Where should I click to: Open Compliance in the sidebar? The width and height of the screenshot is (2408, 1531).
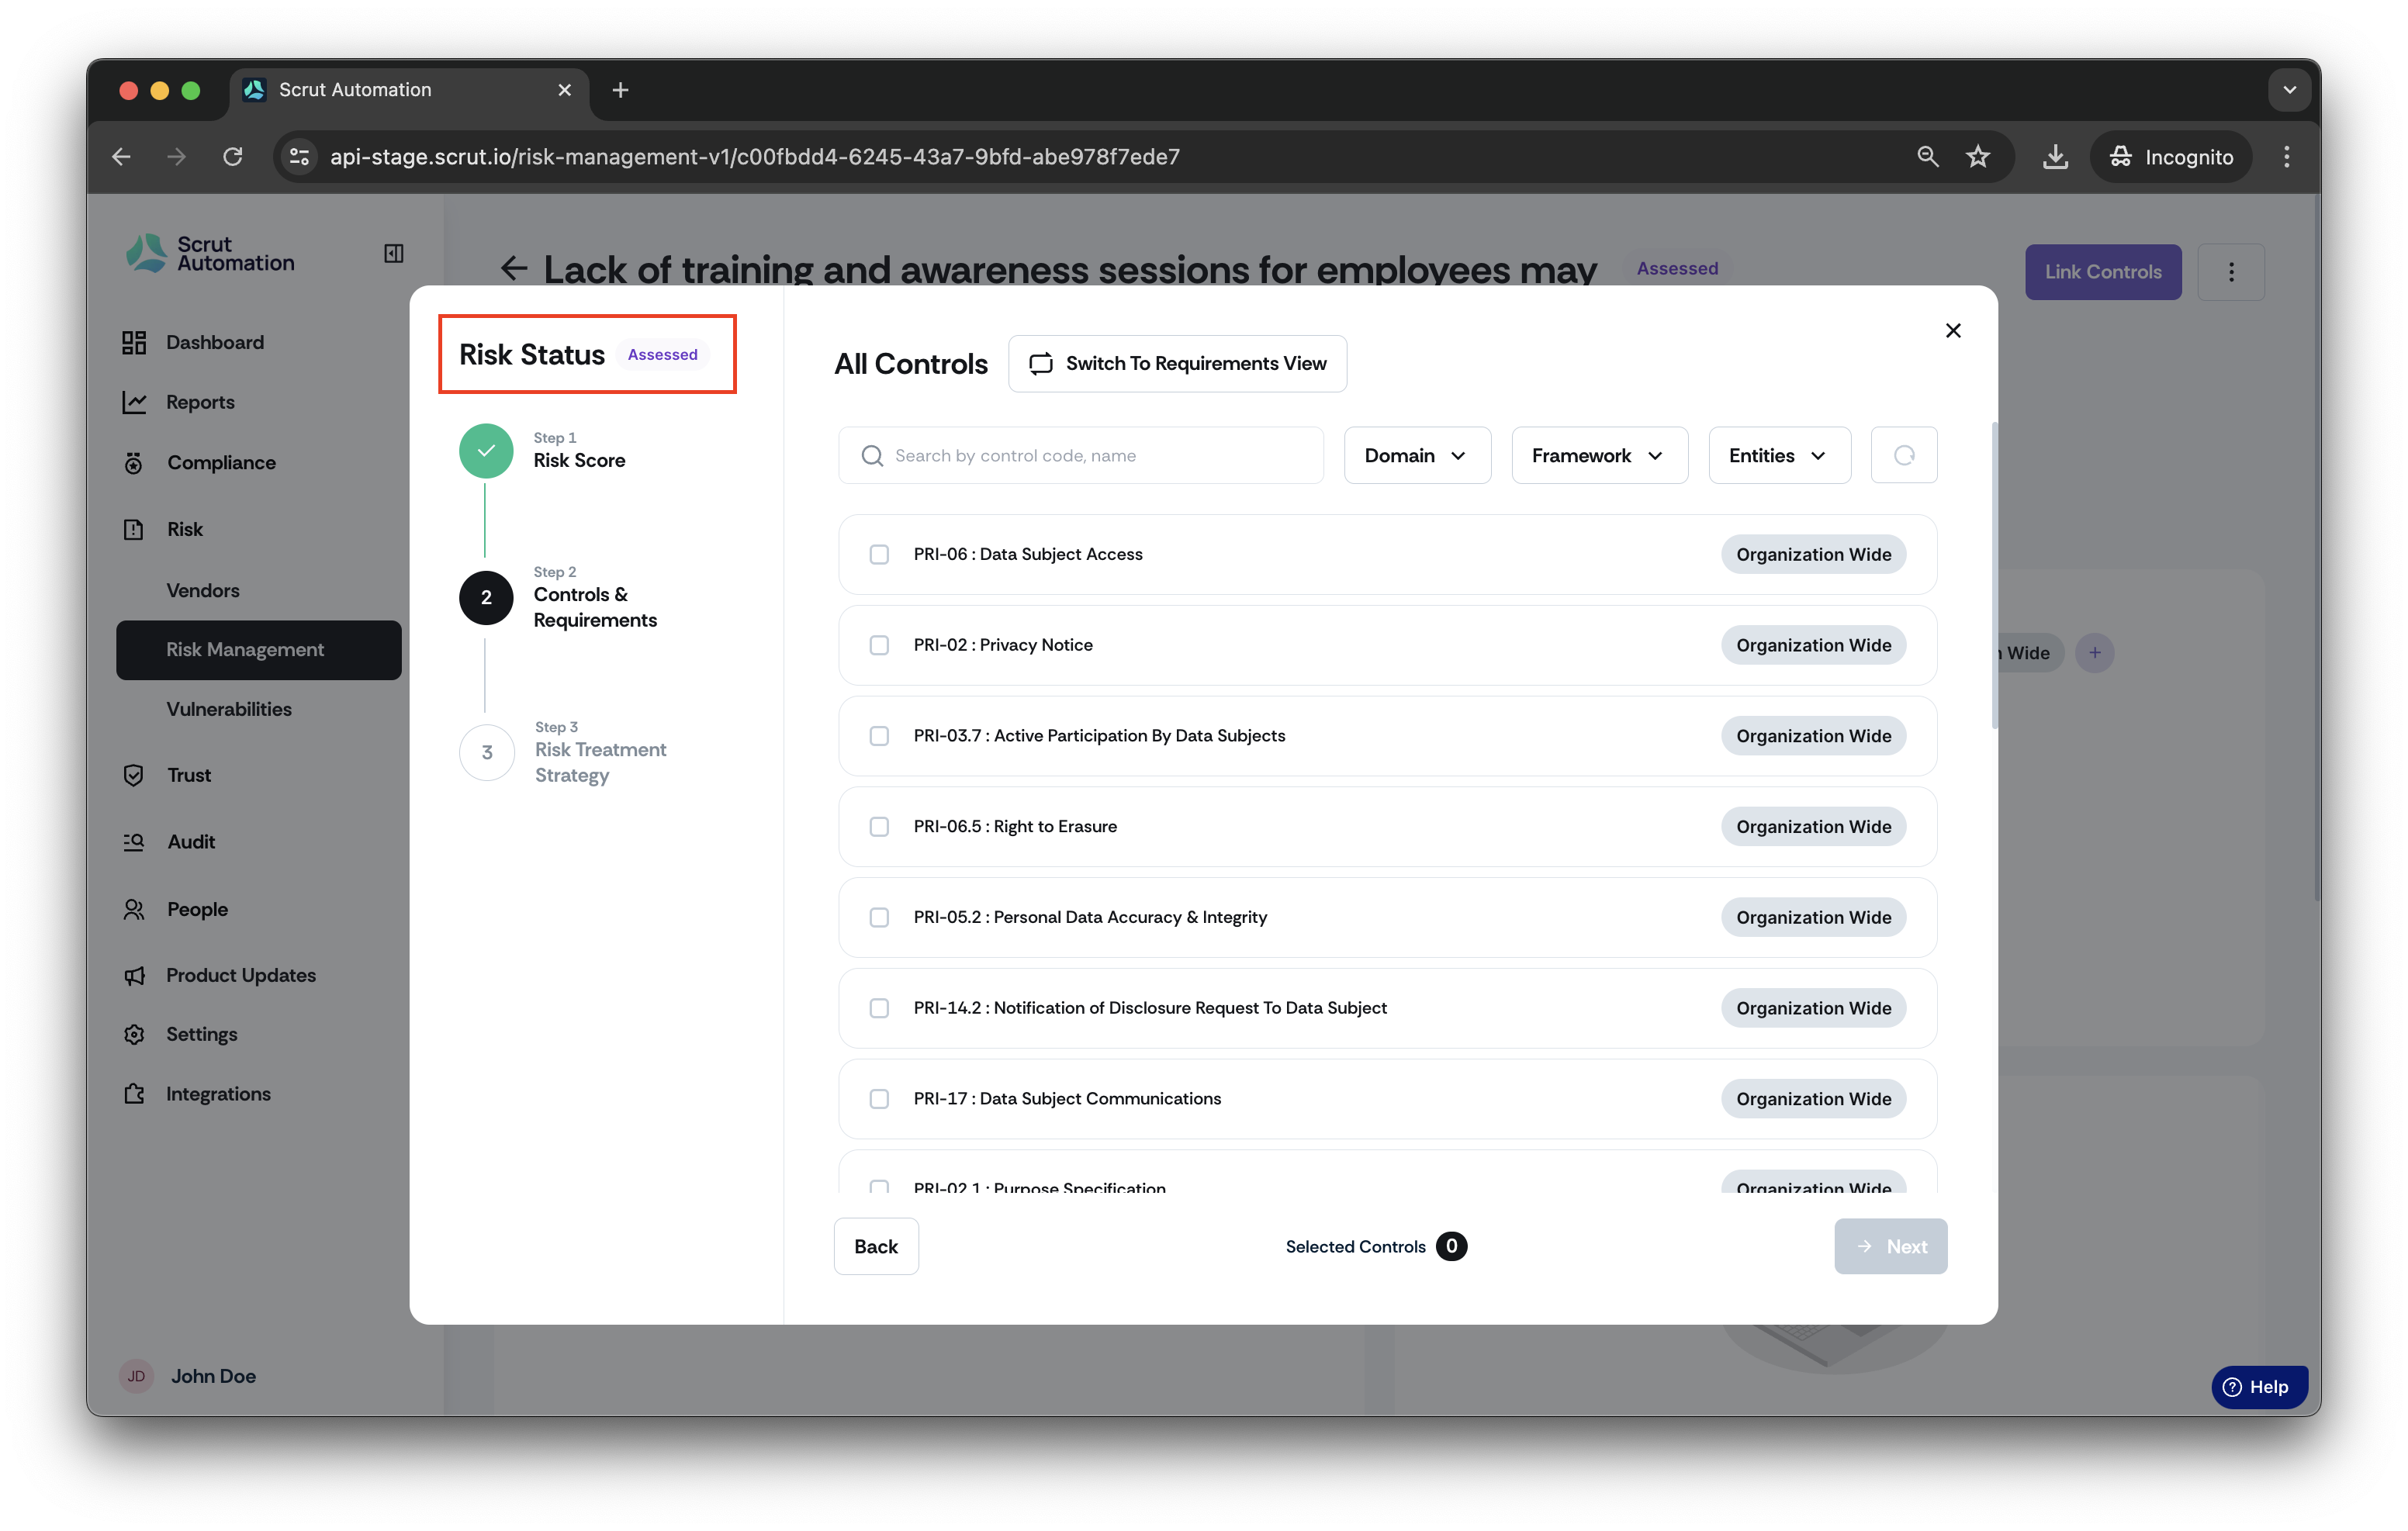point(221,463)
